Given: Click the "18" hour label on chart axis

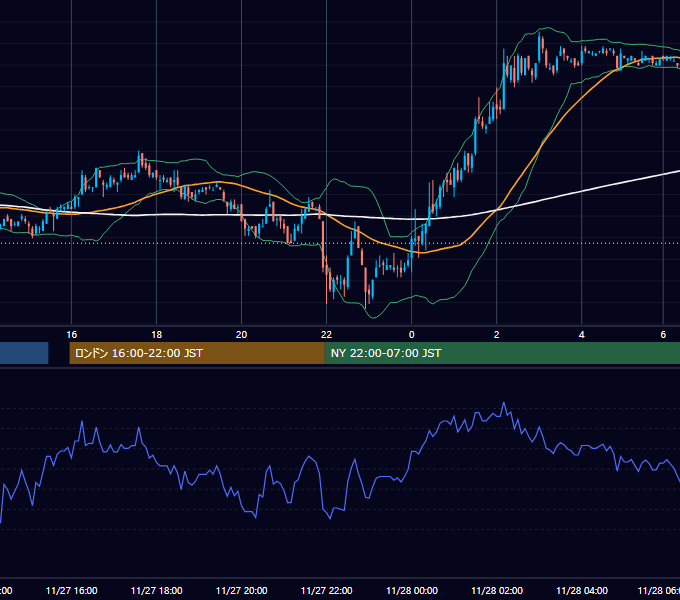Looking at the screenshot, I should pos(157,335).
